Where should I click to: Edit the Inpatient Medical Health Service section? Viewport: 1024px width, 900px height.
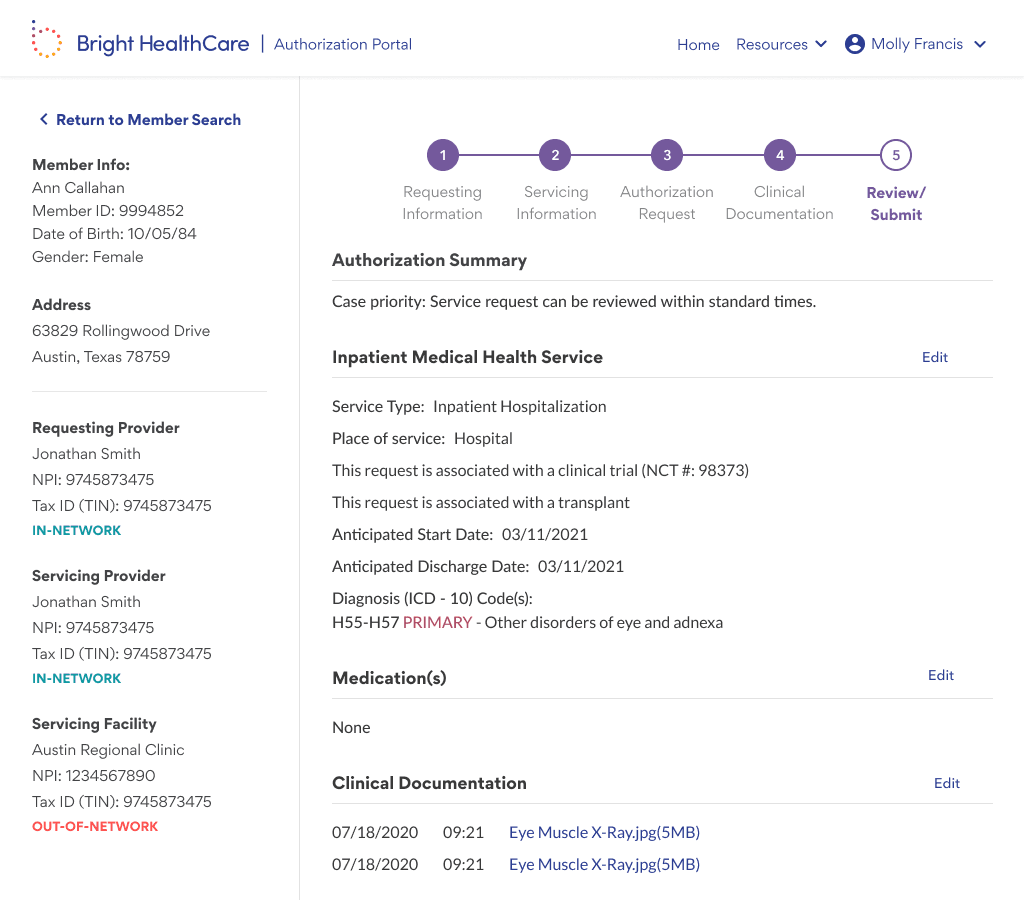(935, 357)
